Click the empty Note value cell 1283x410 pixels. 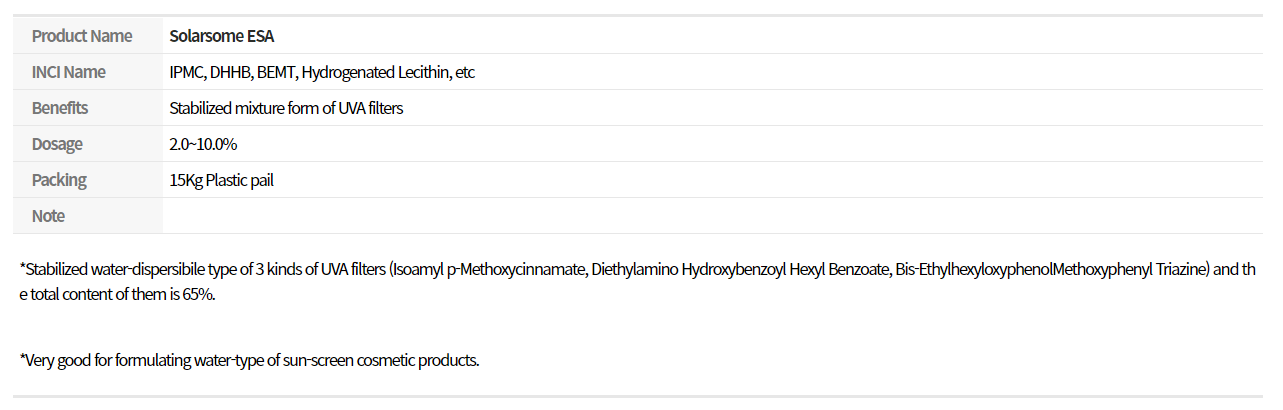tap(713, 216)
